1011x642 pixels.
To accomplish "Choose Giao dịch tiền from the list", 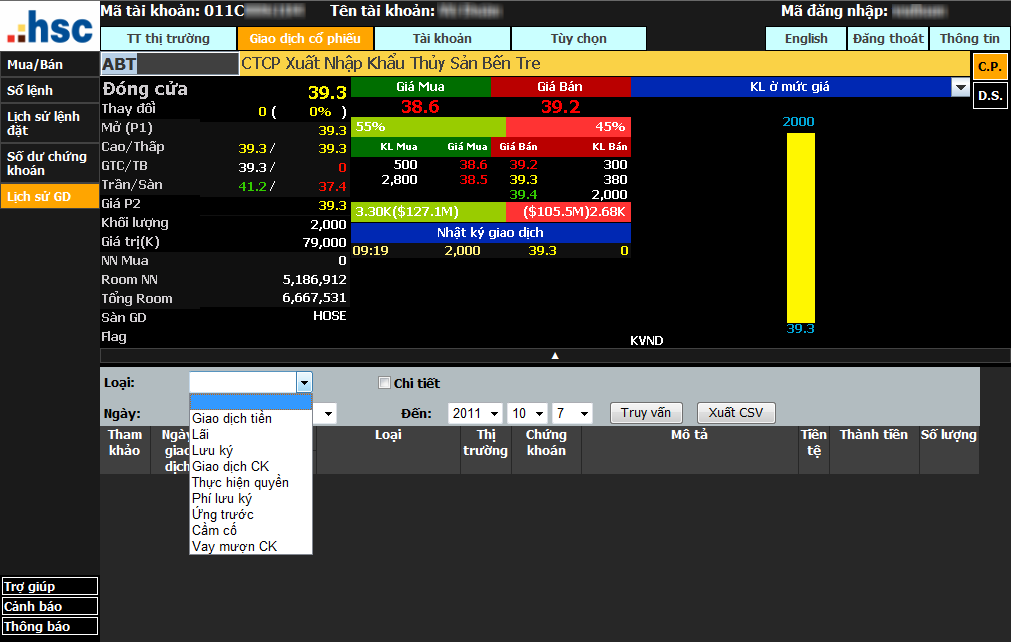I will 232,419.
